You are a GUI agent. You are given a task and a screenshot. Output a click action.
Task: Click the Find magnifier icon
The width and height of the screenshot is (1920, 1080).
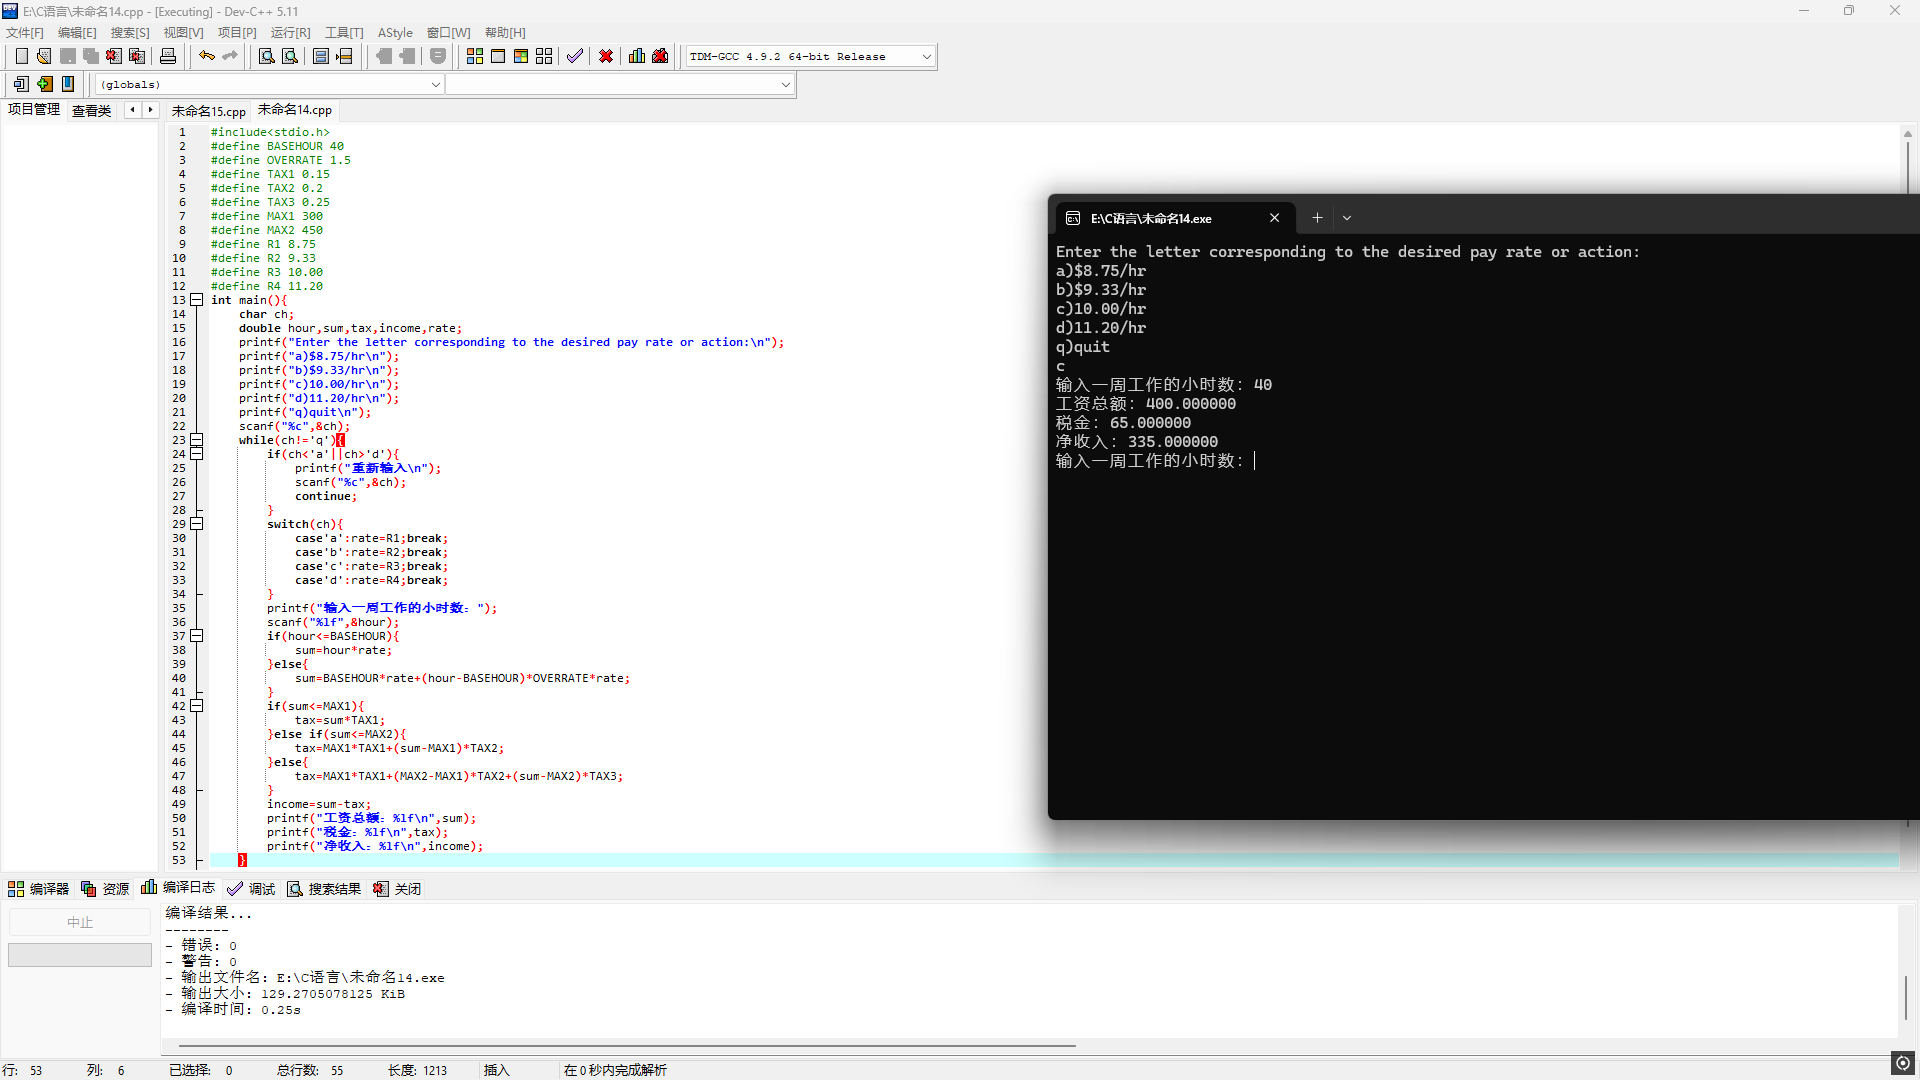(266, 56)
